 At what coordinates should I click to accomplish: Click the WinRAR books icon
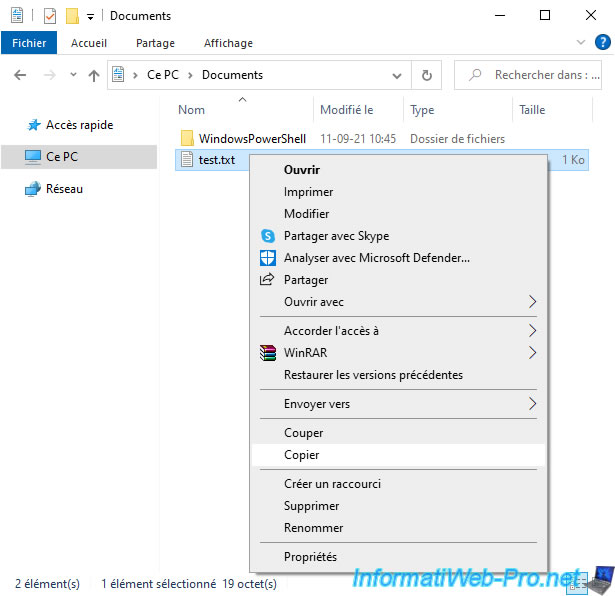(267, 353)
